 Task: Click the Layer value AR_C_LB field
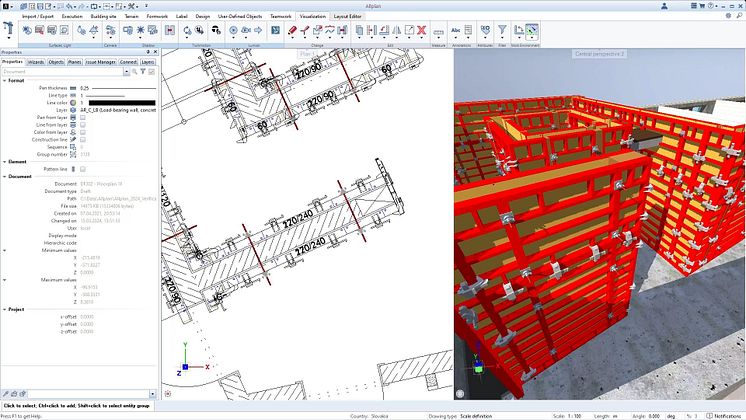pyautogui.click(x=118, y=110)
